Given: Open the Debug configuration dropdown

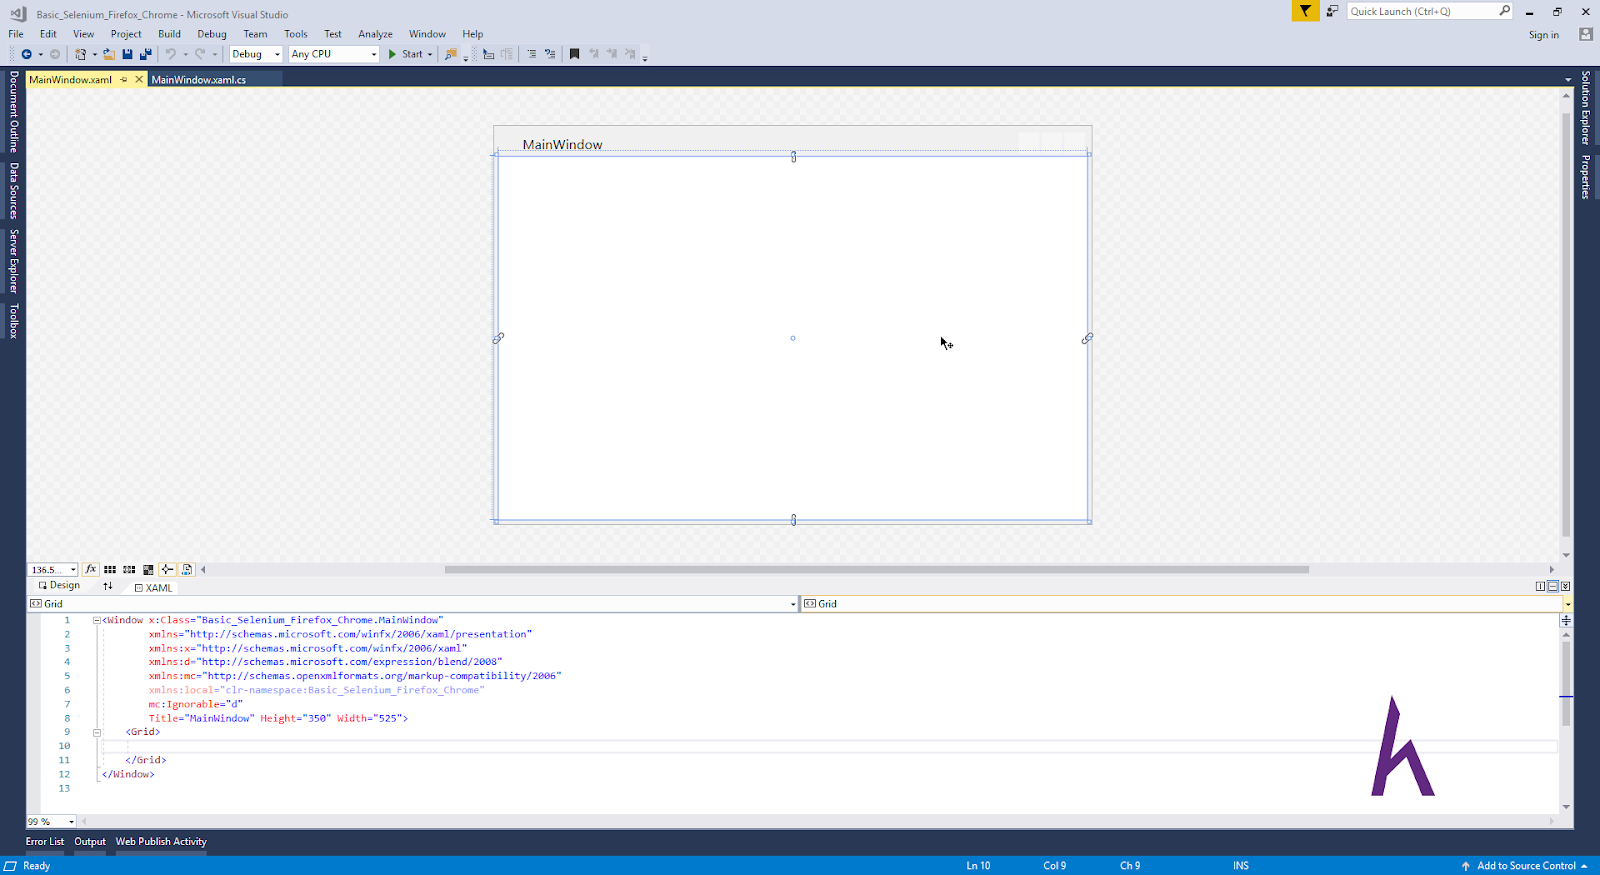Looking at the screenshot, I should click(x=277, y=54).
